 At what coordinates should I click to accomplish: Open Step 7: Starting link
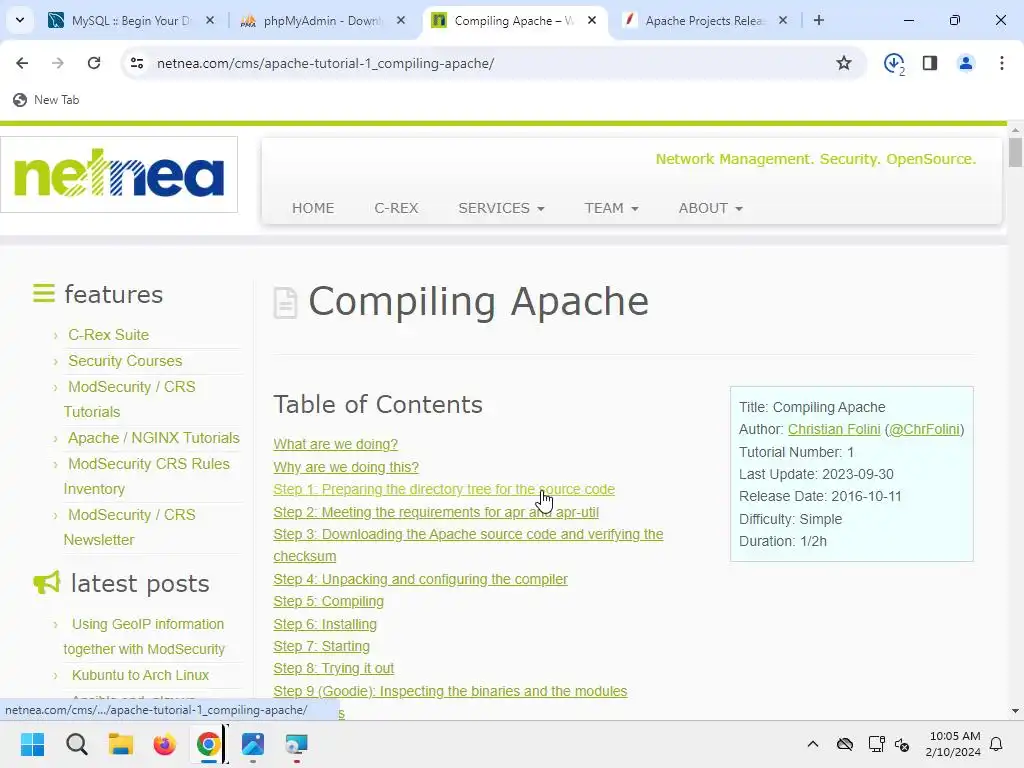(x=321, y=647)
